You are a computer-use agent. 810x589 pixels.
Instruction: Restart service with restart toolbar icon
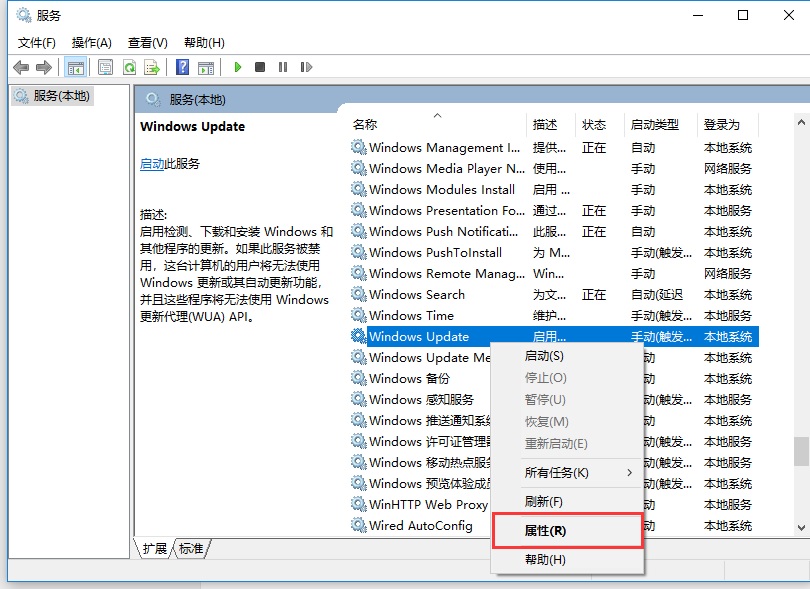[306, 67]
